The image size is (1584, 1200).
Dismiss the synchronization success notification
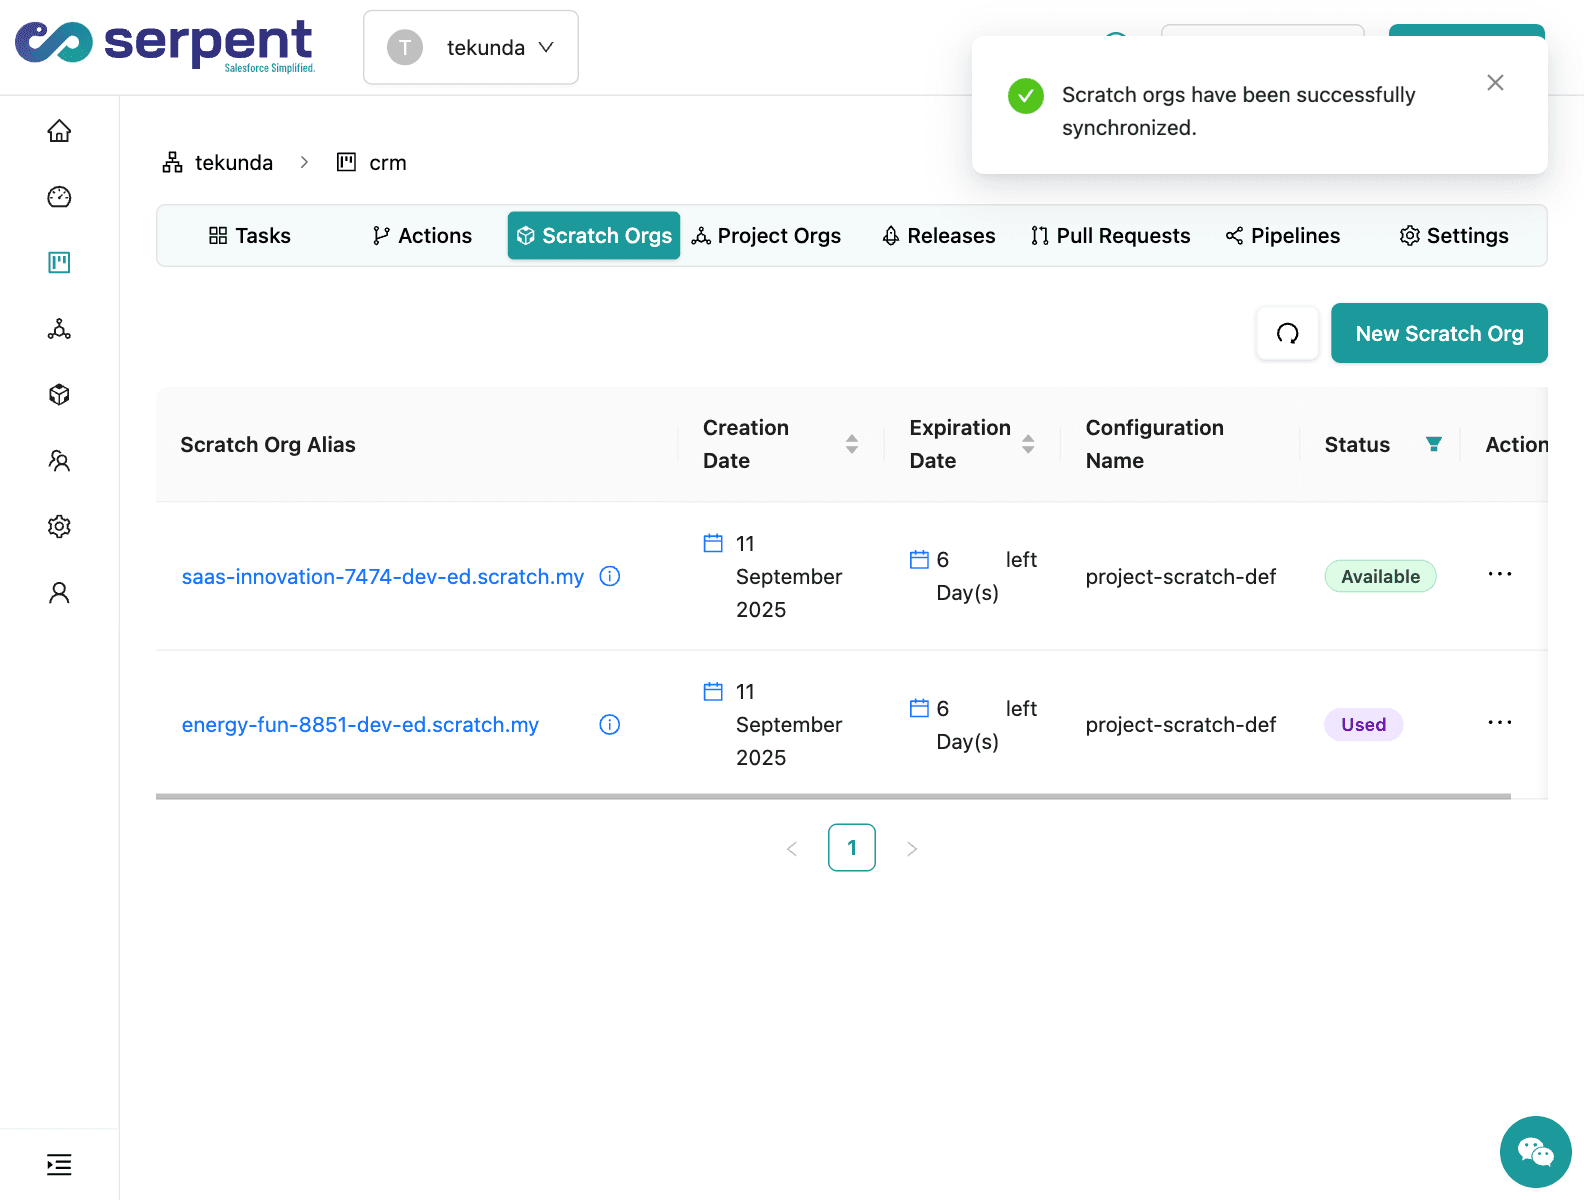click(x=1495, y=83)
